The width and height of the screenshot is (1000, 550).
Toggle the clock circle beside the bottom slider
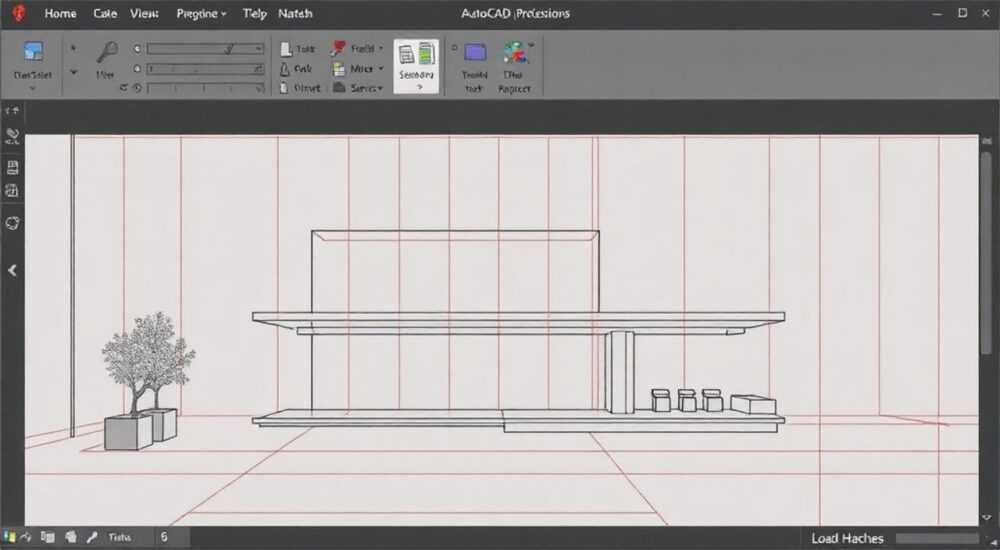point(137,88)
